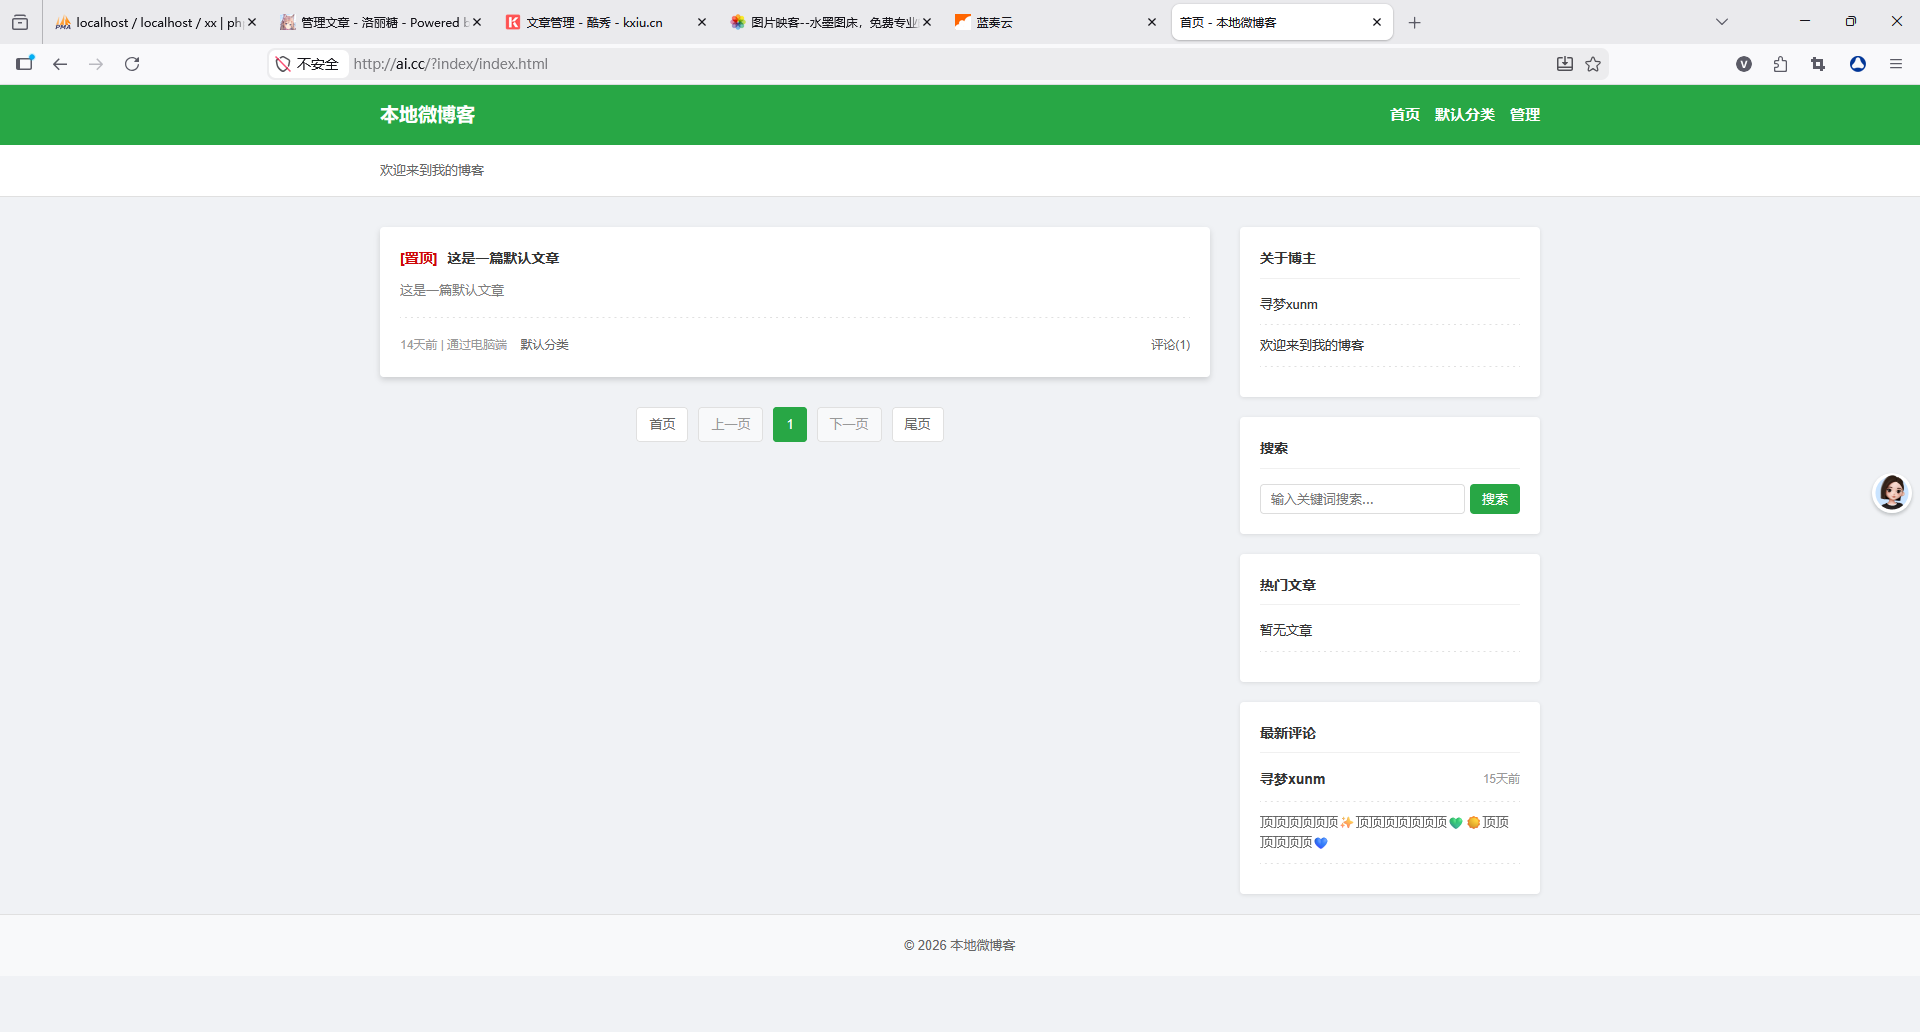Bookmark this page with the star icon
This screenshot has width=1920, height=1032.
[1593, 64]
